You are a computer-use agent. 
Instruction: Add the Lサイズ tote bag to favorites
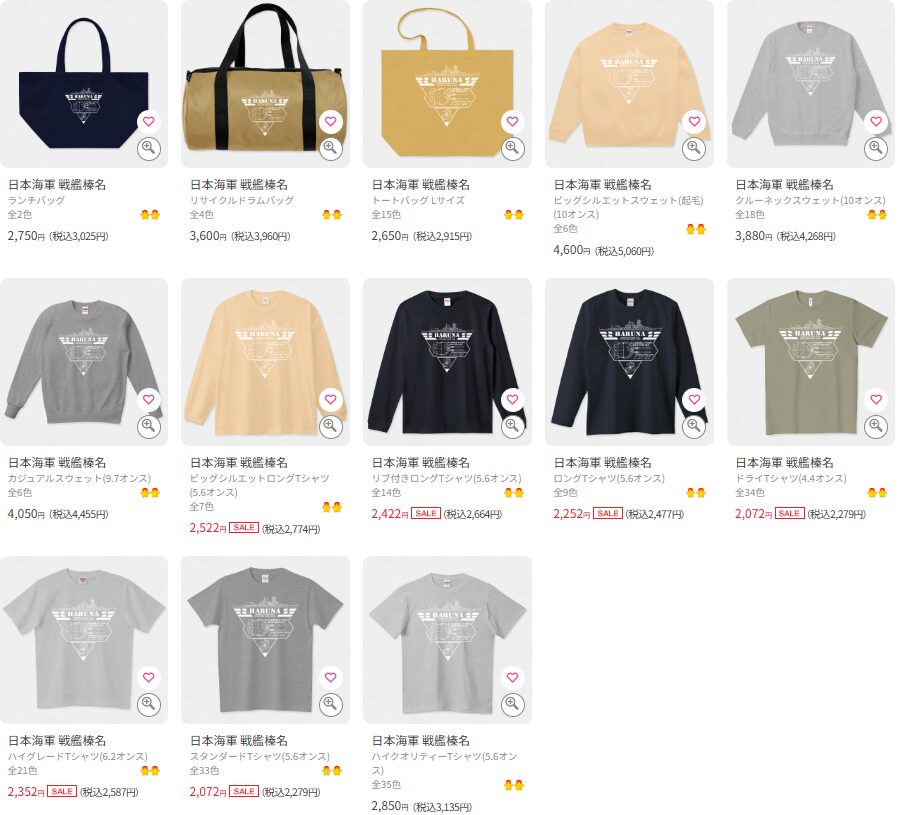point(512,122)
